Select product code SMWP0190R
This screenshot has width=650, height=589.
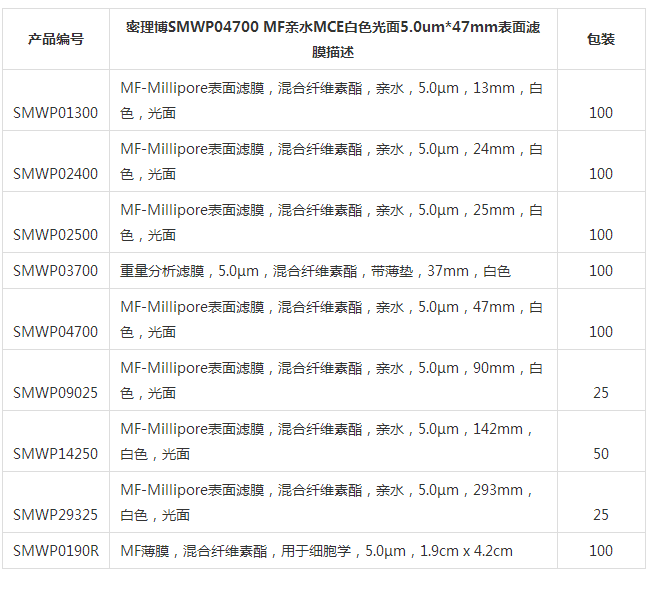click(56, 550)
